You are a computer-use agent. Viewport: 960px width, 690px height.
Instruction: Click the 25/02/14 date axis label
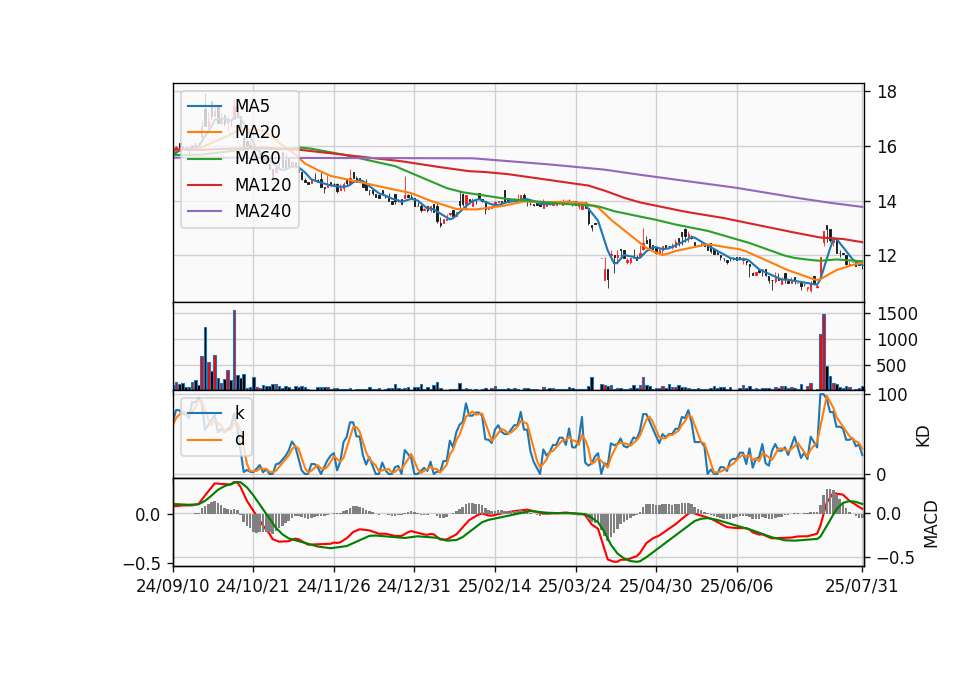(x=495, y=586)
